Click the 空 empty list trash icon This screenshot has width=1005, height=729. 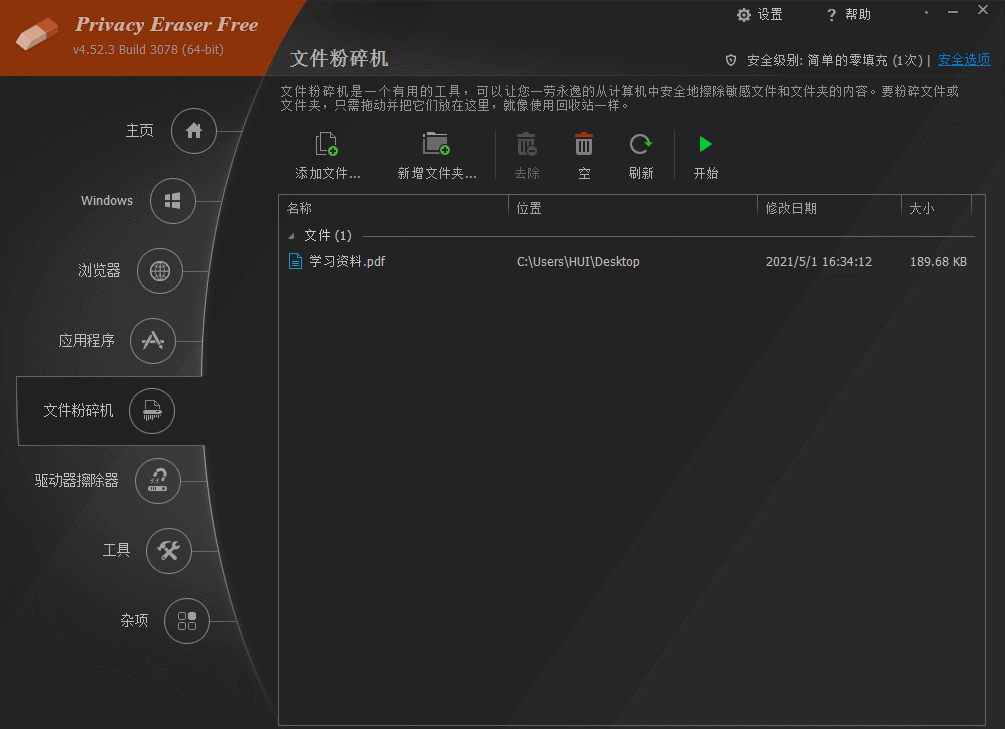coord(584,144)
